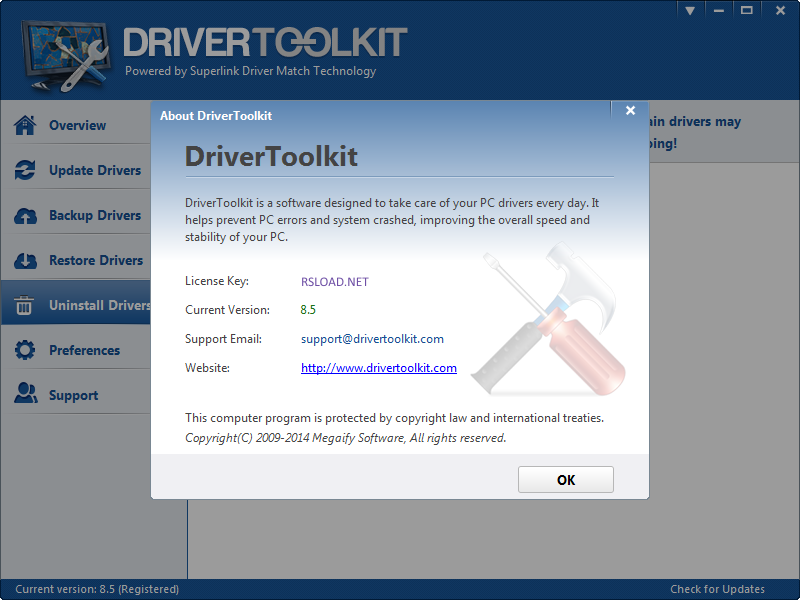The width and height of the screenshot is (800, 600).
Task: Click the Copyright(C) 2009-2014 Megaify Software line
Action: [x=345, y=438]
